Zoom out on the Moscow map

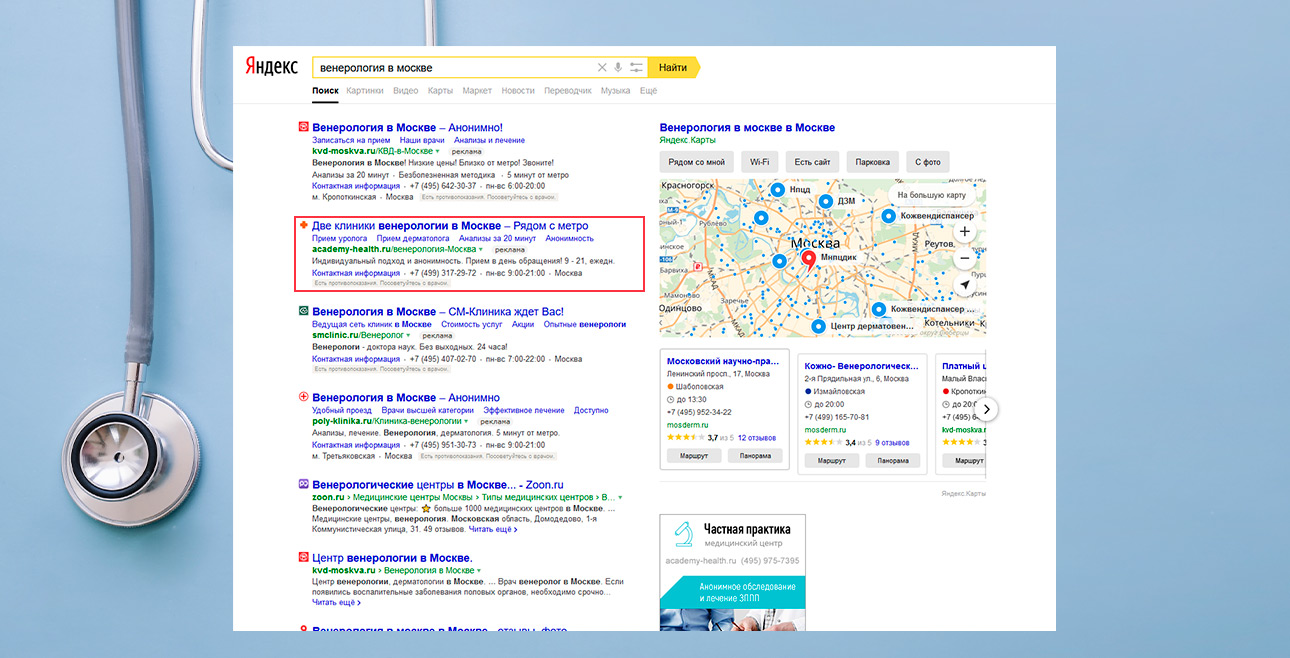pos(964,258)
